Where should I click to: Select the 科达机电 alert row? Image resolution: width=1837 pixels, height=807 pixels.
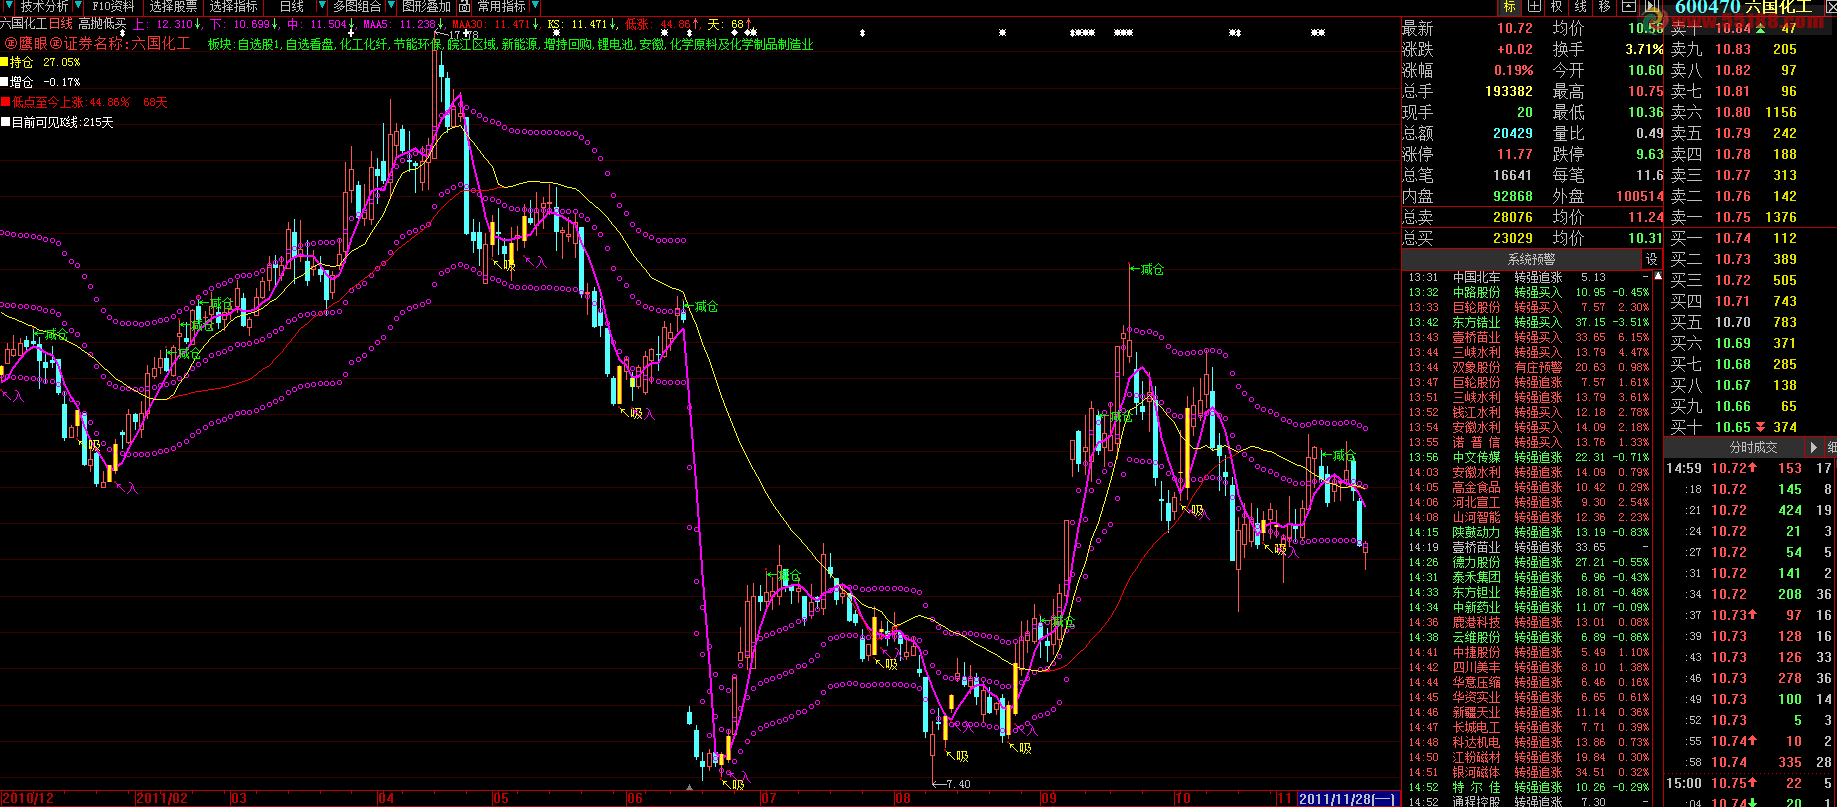[x=1529, y=742]
